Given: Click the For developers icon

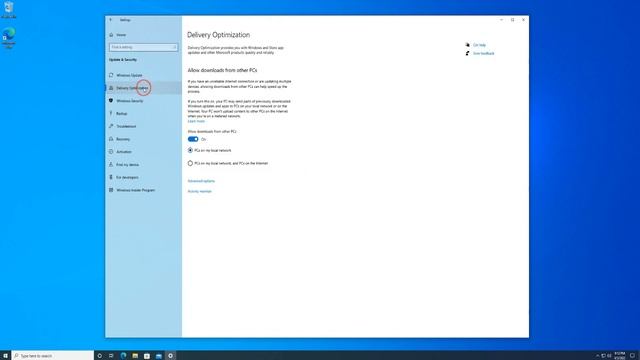Looking at the screenshot, I should (x=111, y=177).
